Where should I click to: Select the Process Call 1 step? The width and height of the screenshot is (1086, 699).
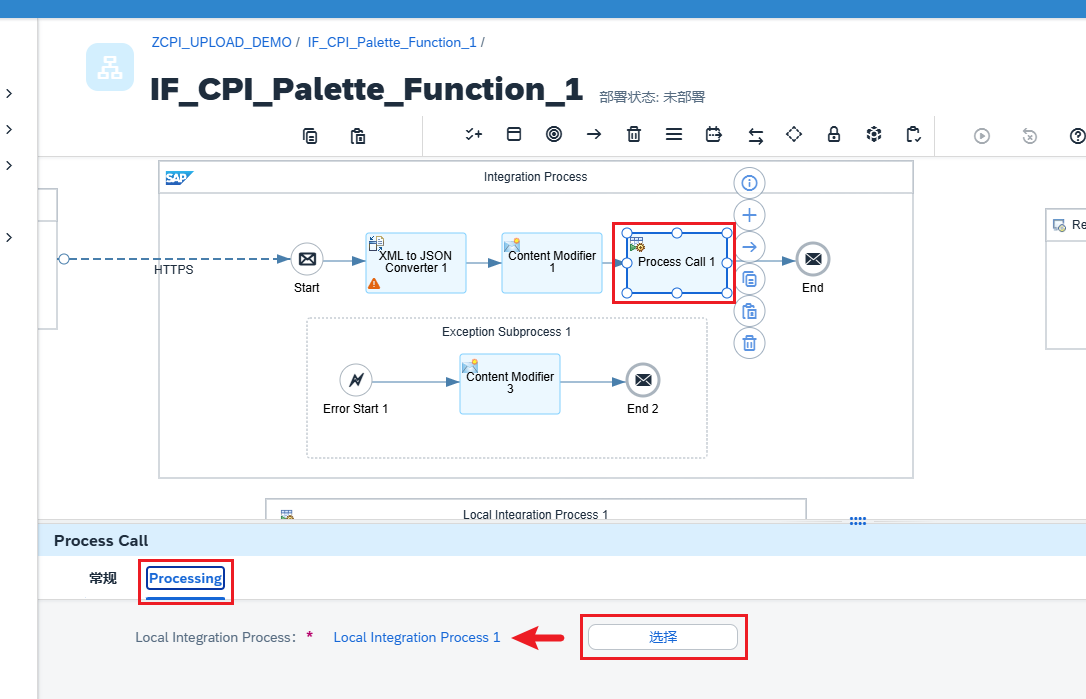point(677,263)
